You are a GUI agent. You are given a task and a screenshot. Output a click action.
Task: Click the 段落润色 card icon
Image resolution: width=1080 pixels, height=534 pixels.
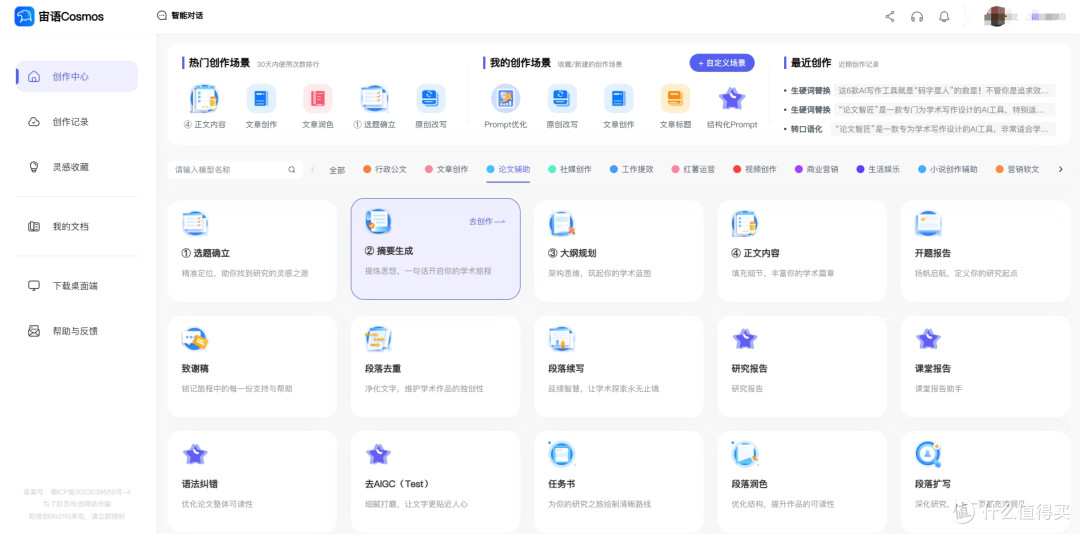(745, 454)
